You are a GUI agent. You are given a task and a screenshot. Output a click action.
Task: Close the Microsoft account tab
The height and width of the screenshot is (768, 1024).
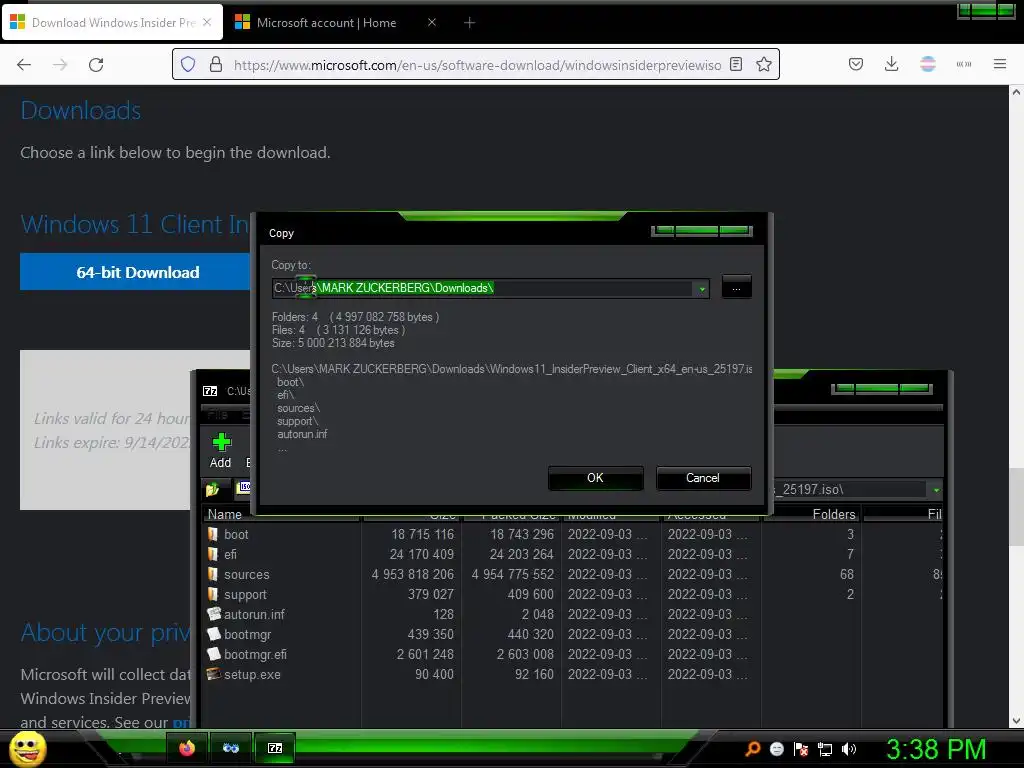[432, 22]
